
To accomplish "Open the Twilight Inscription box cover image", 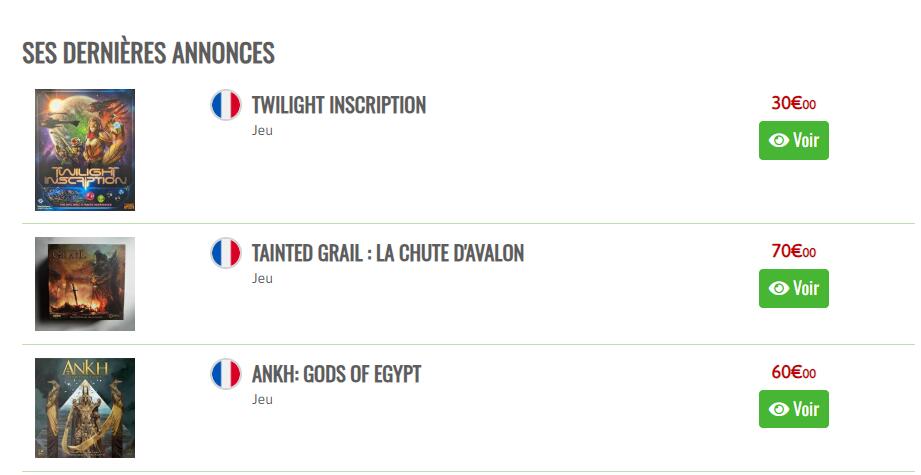I will [x=85, y=150].
